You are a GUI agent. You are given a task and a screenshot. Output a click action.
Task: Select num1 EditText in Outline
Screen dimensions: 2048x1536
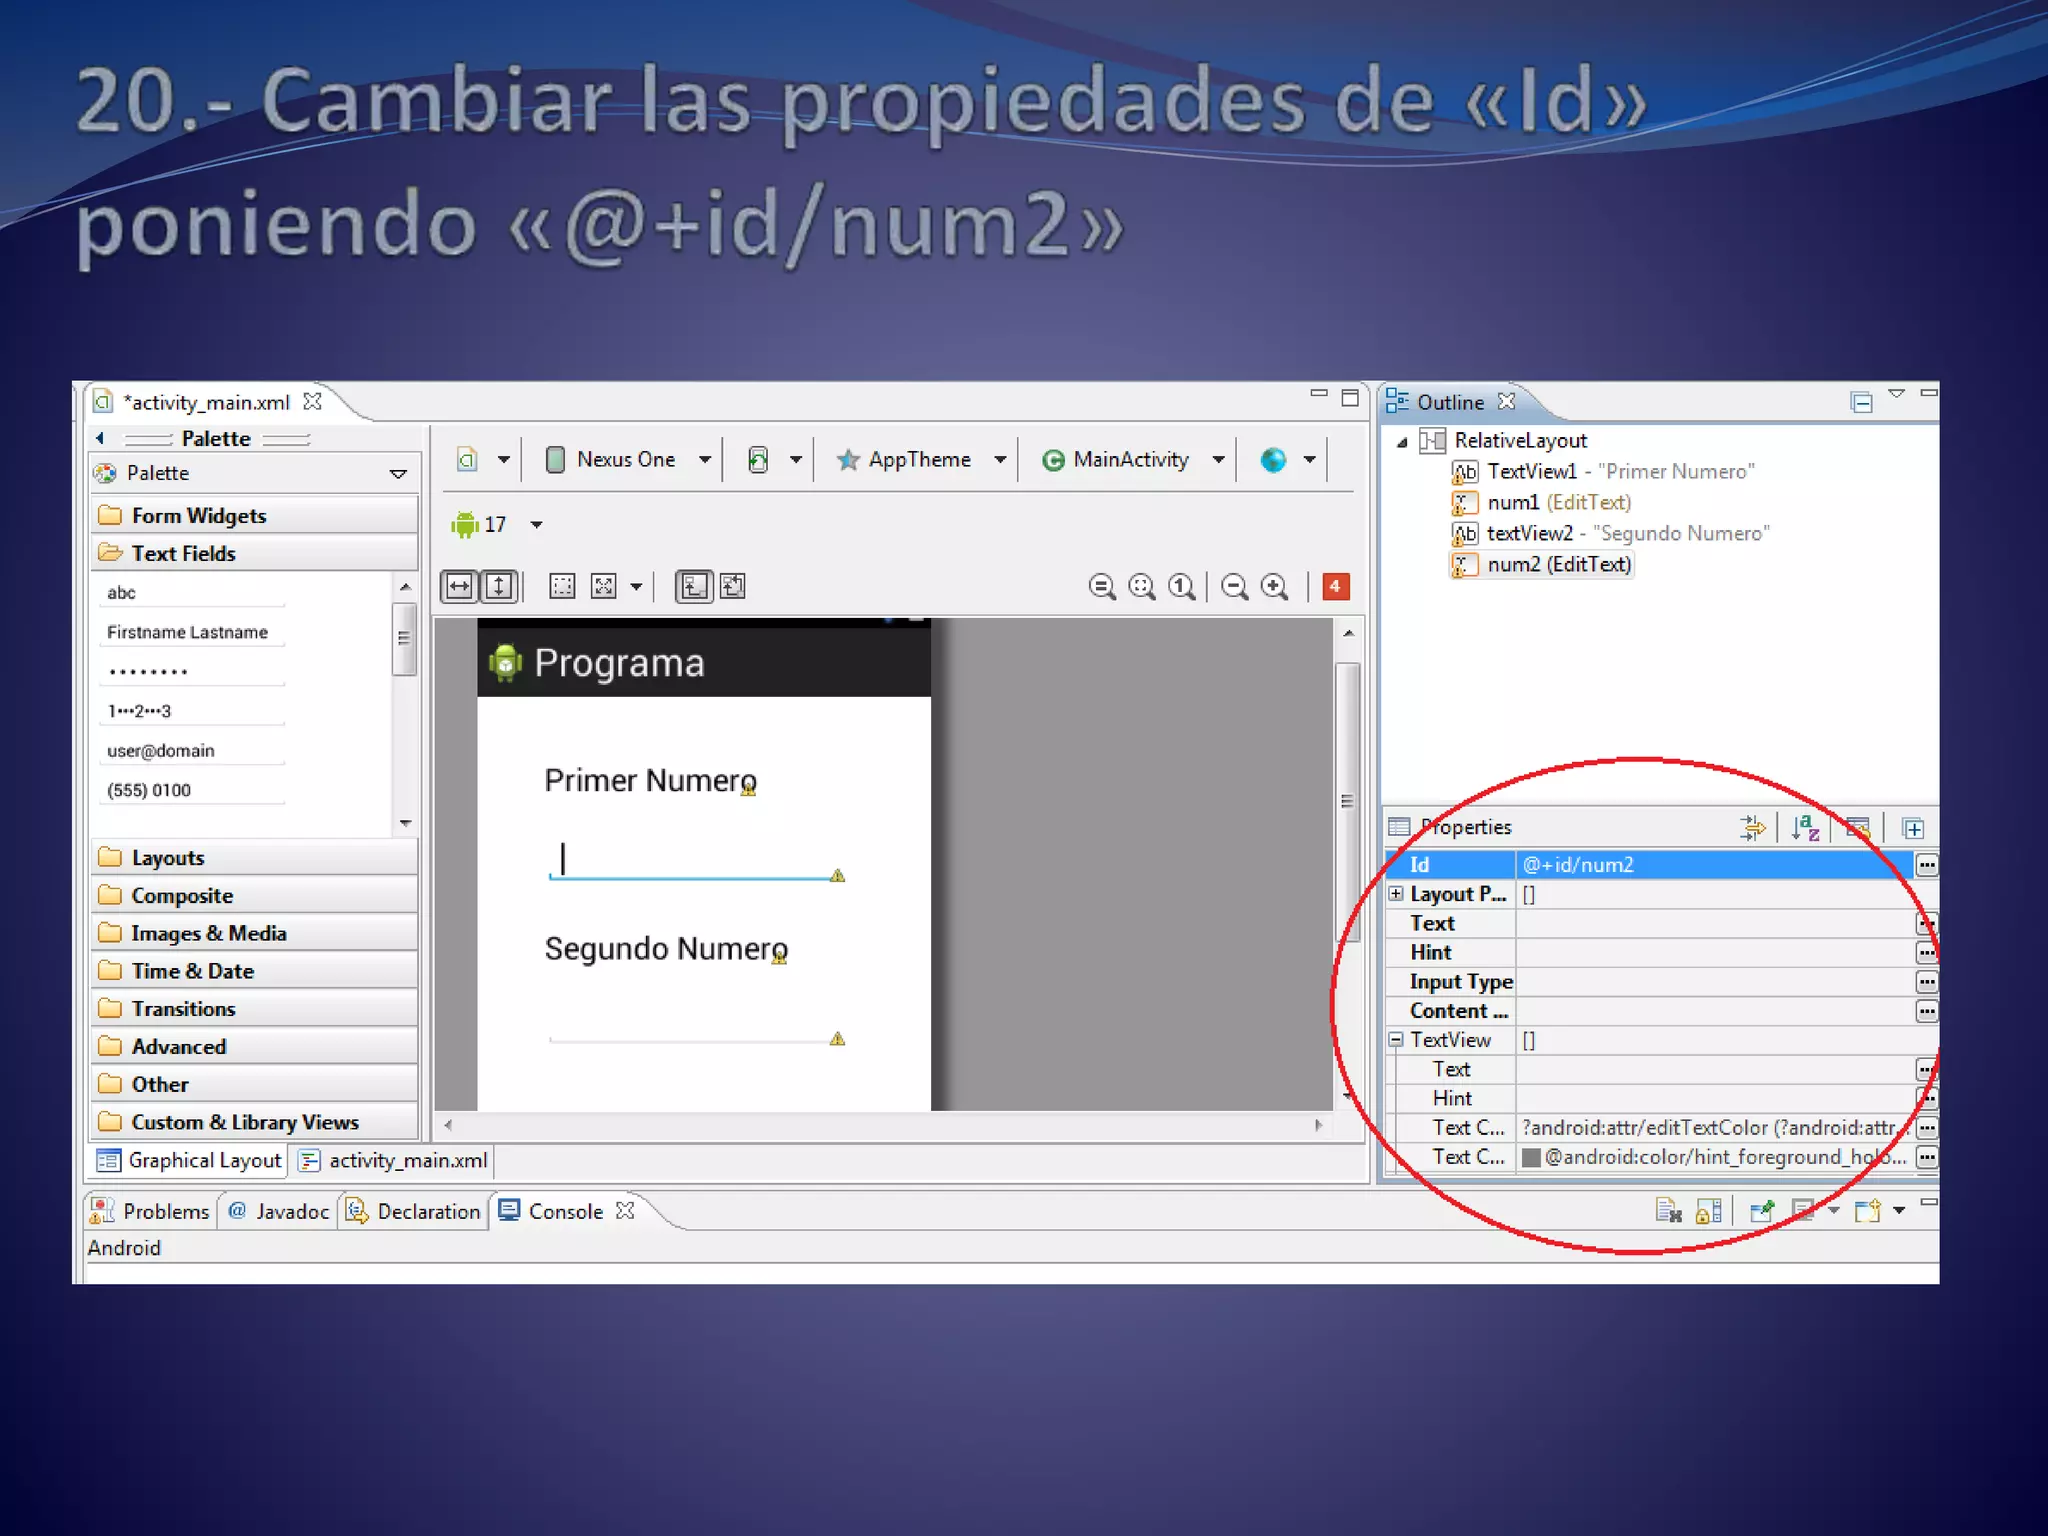click(x=1557, y=502)
